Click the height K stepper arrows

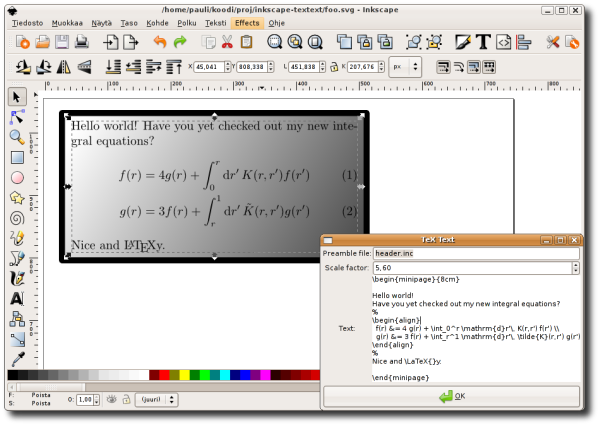coord(381,67)
